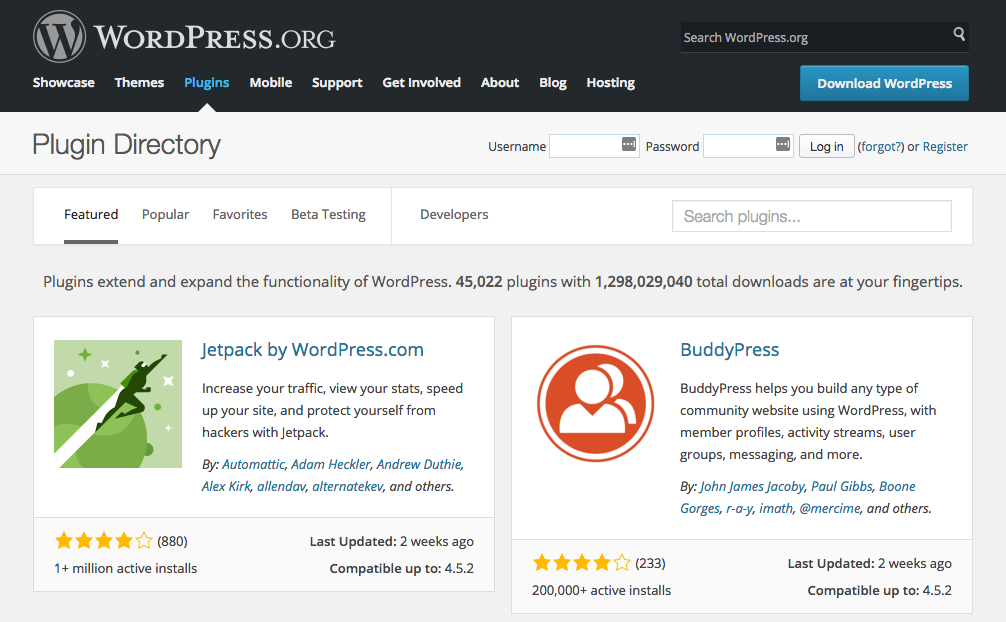Open the Developers tab
The image size is (1006, 622).
click(454, 214)
